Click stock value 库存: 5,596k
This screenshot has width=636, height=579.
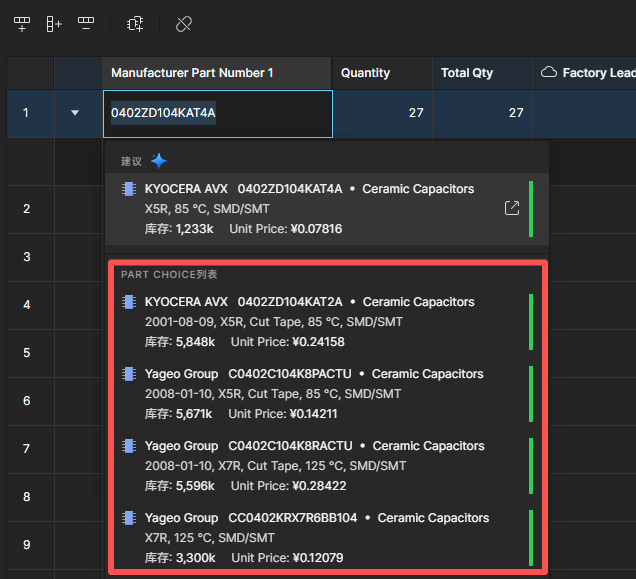tap(180, 486)
